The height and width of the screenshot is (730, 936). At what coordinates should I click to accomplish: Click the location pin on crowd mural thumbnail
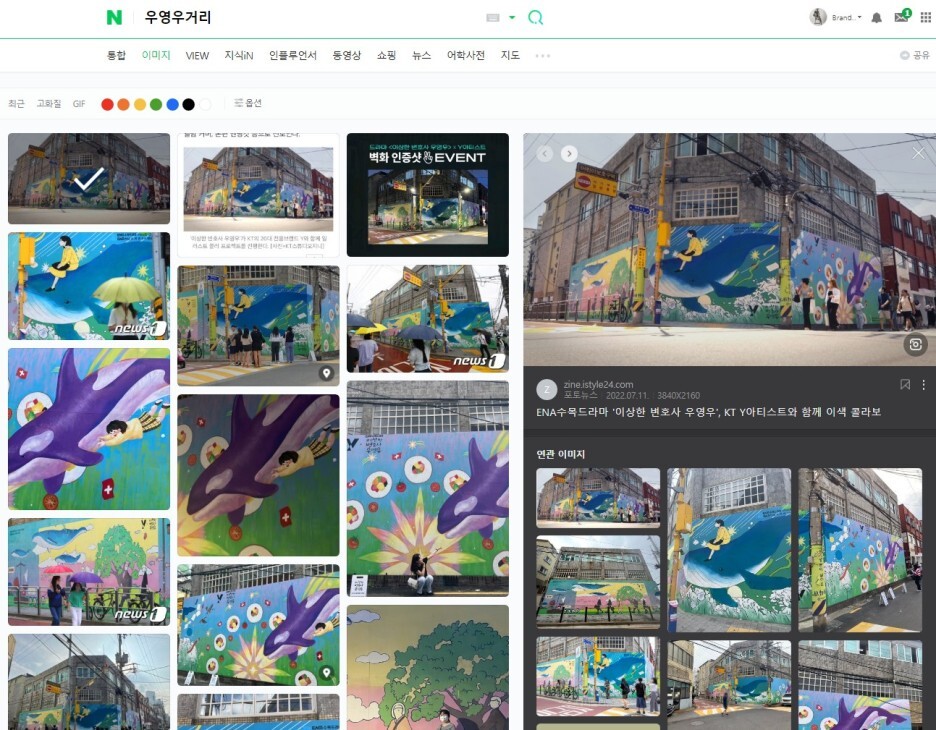pos(326,373)
